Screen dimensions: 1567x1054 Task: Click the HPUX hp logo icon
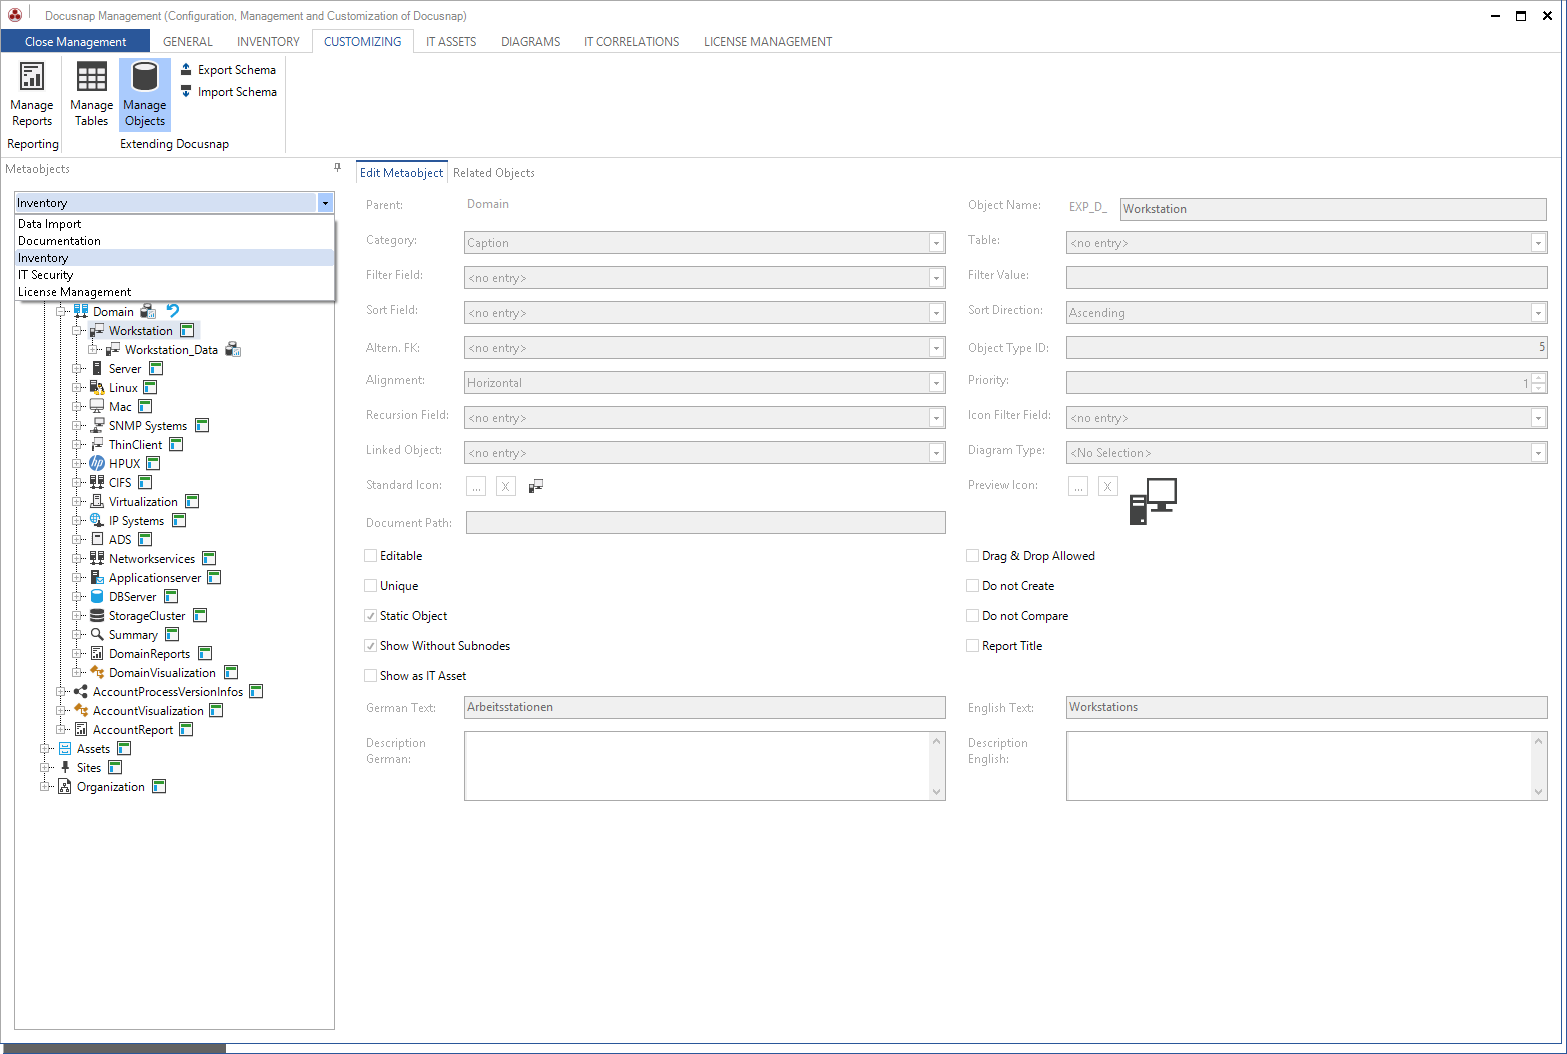tap(97, 463)
